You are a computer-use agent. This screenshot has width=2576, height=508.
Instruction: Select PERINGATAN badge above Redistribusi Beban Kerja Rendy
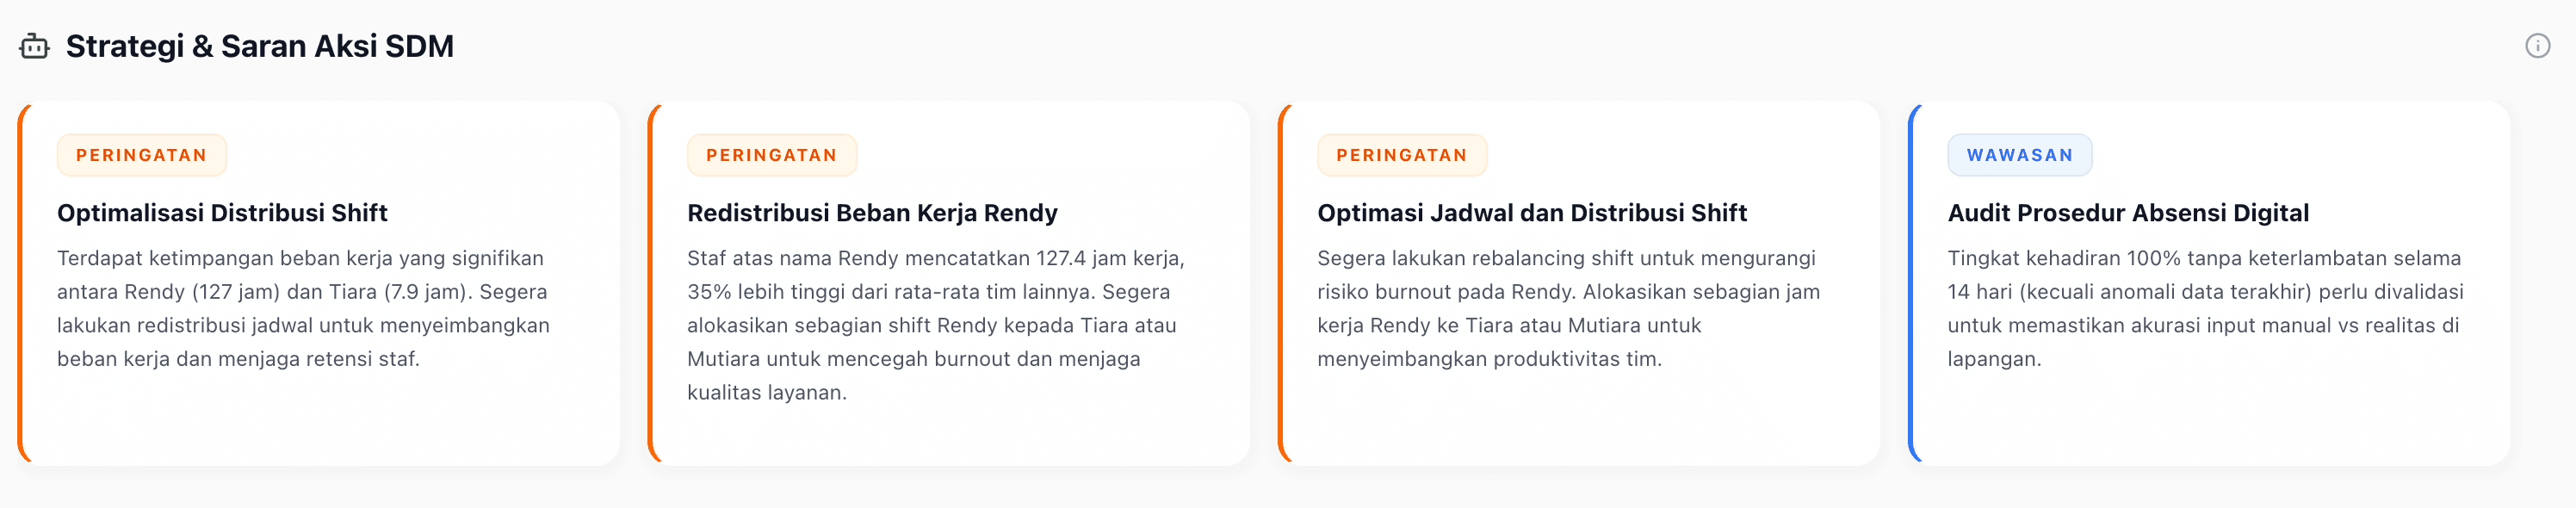point(771,155)
